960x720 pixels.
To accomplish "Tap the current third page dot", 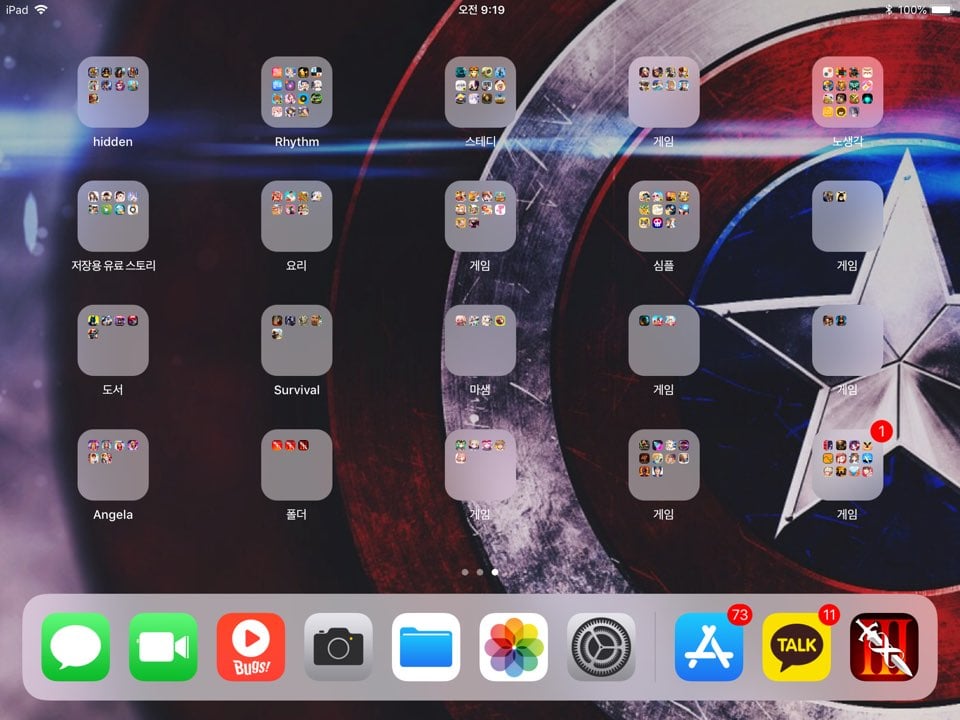I will (x=495, y=572).
